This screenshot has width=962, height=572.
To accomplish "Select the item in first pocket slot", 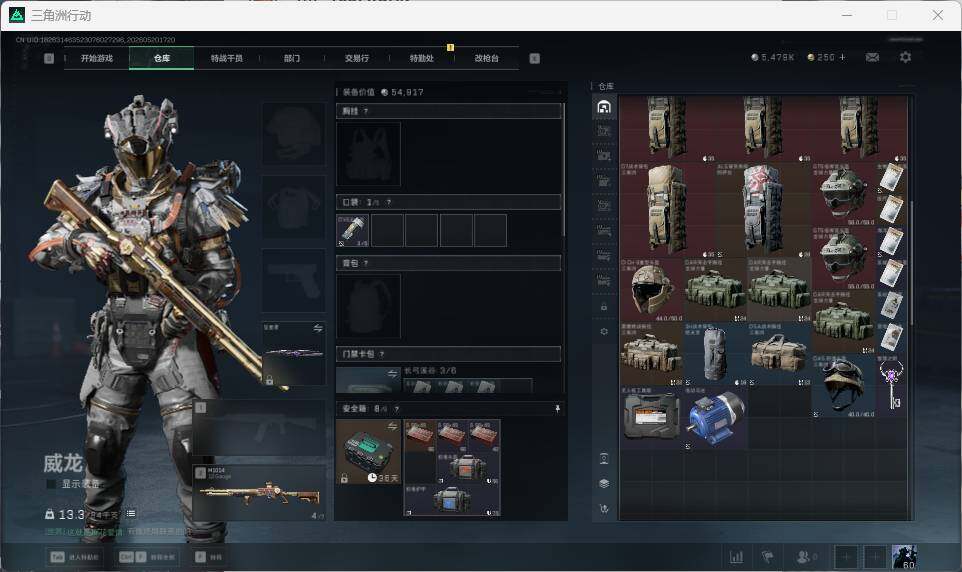I will [353, 230].
